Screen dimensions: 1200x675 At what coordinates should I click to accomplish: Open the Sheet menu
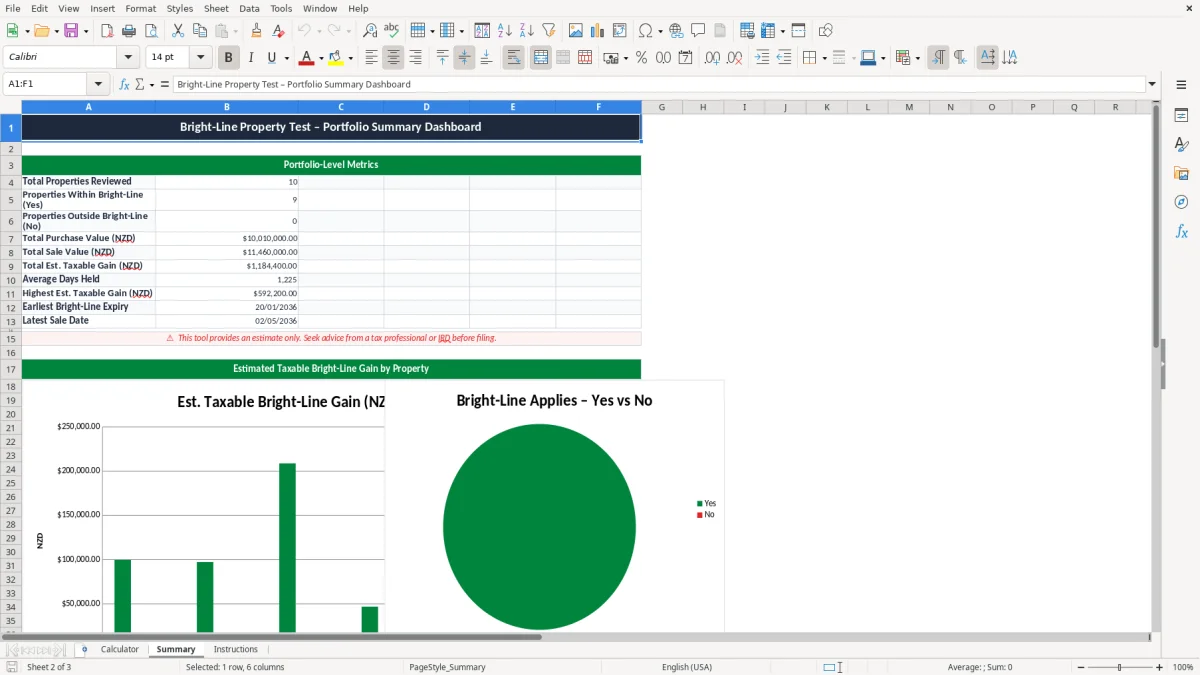pos(216,8)
